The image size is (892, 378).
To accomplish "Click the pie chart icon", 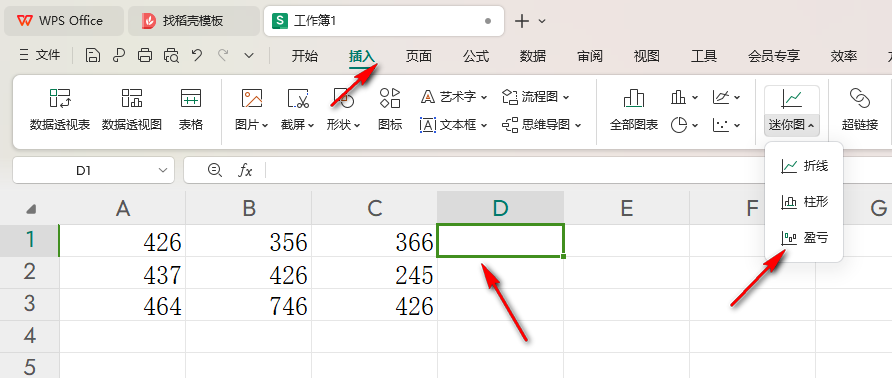I will coord(678,125).
